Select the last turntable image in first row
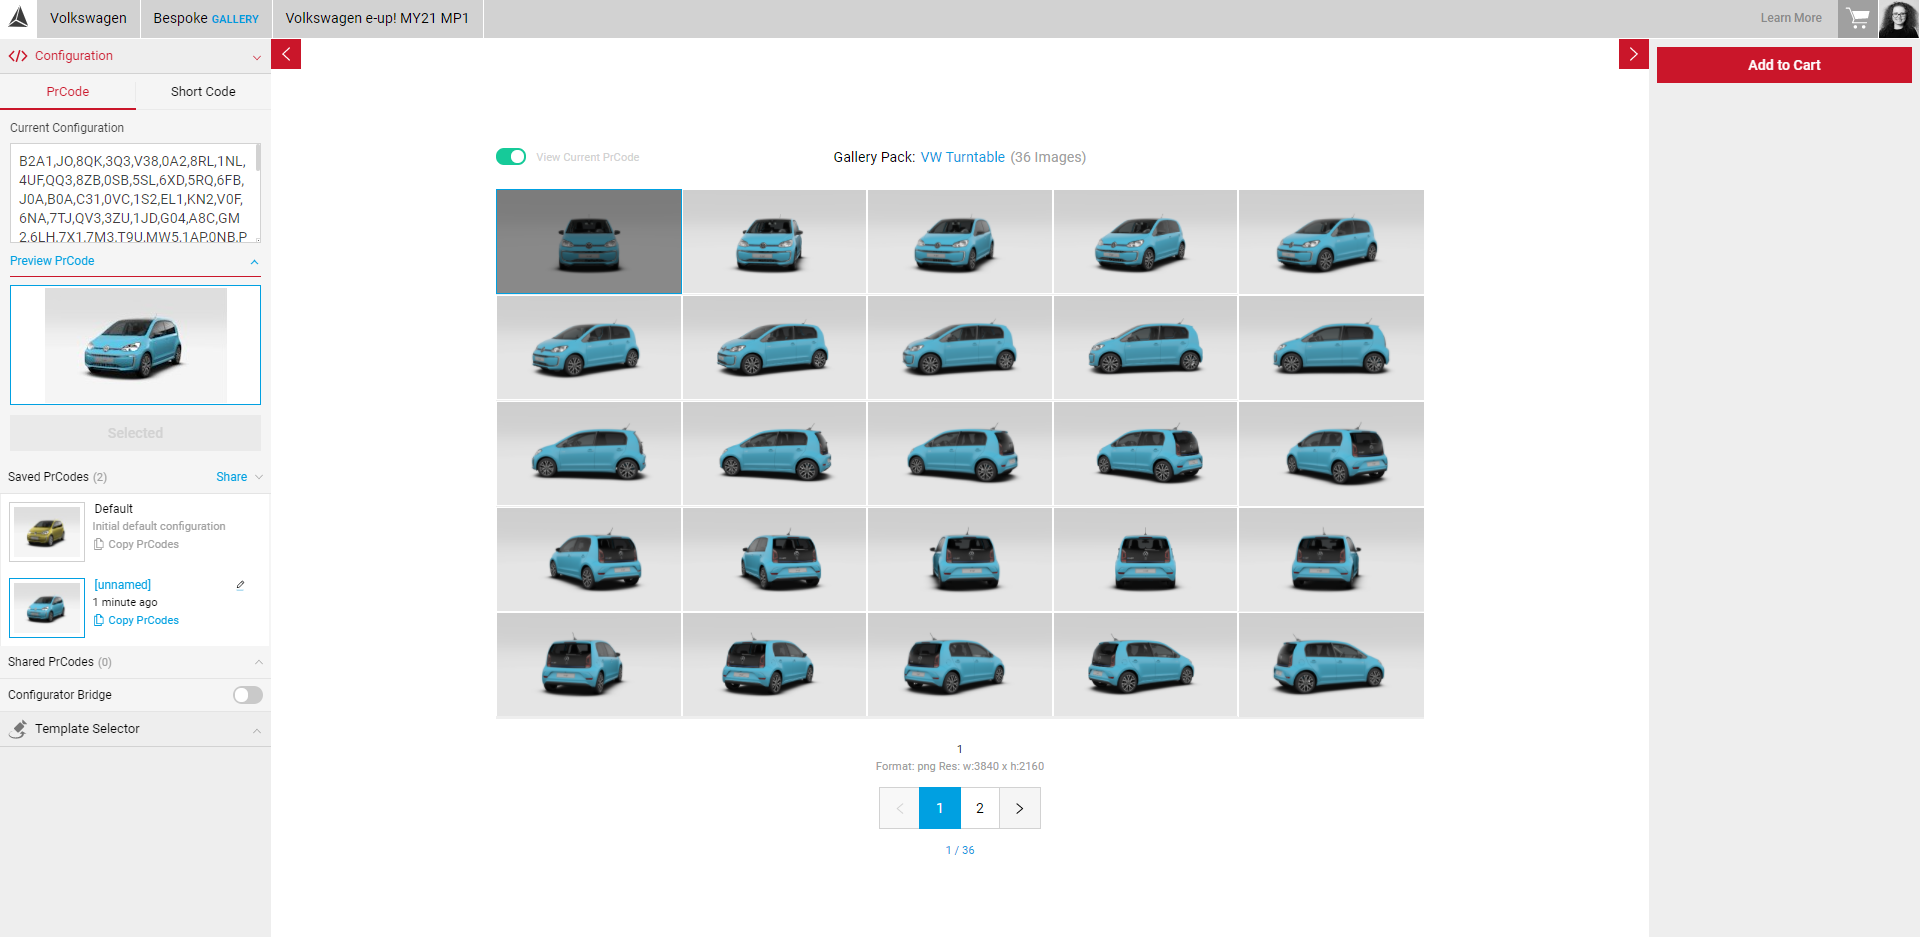 point(1331,241)
